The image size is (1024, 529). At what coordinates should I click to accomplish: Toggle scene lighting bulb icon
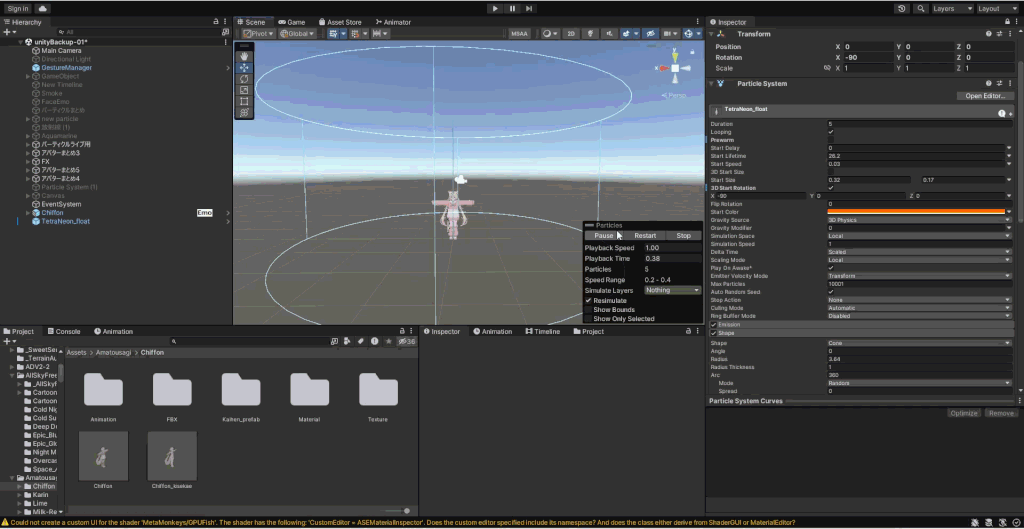pos(589,33)
